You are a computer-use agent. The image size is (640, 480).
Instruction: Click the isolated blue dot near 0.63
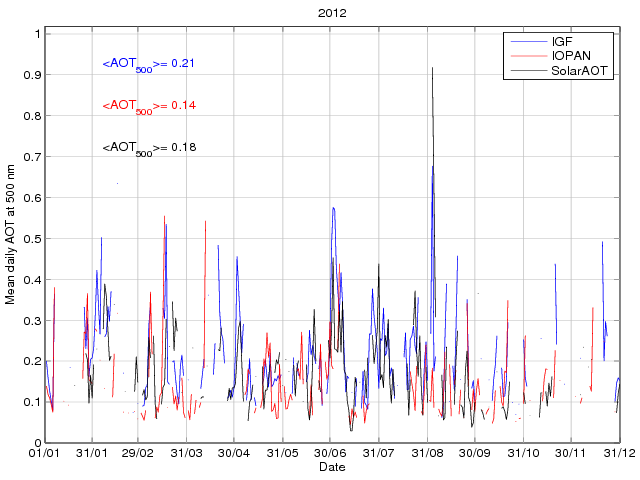pyautogui.click(x=117, y=183)
